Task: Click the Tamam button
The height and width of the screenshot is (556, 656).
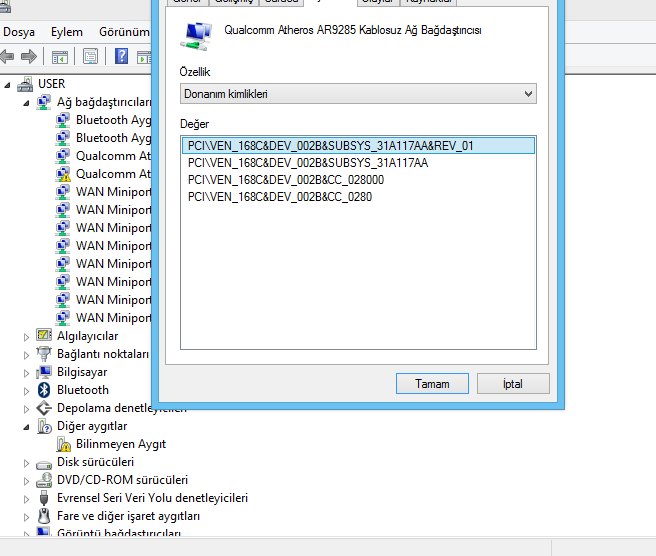Action: (432, 384)
